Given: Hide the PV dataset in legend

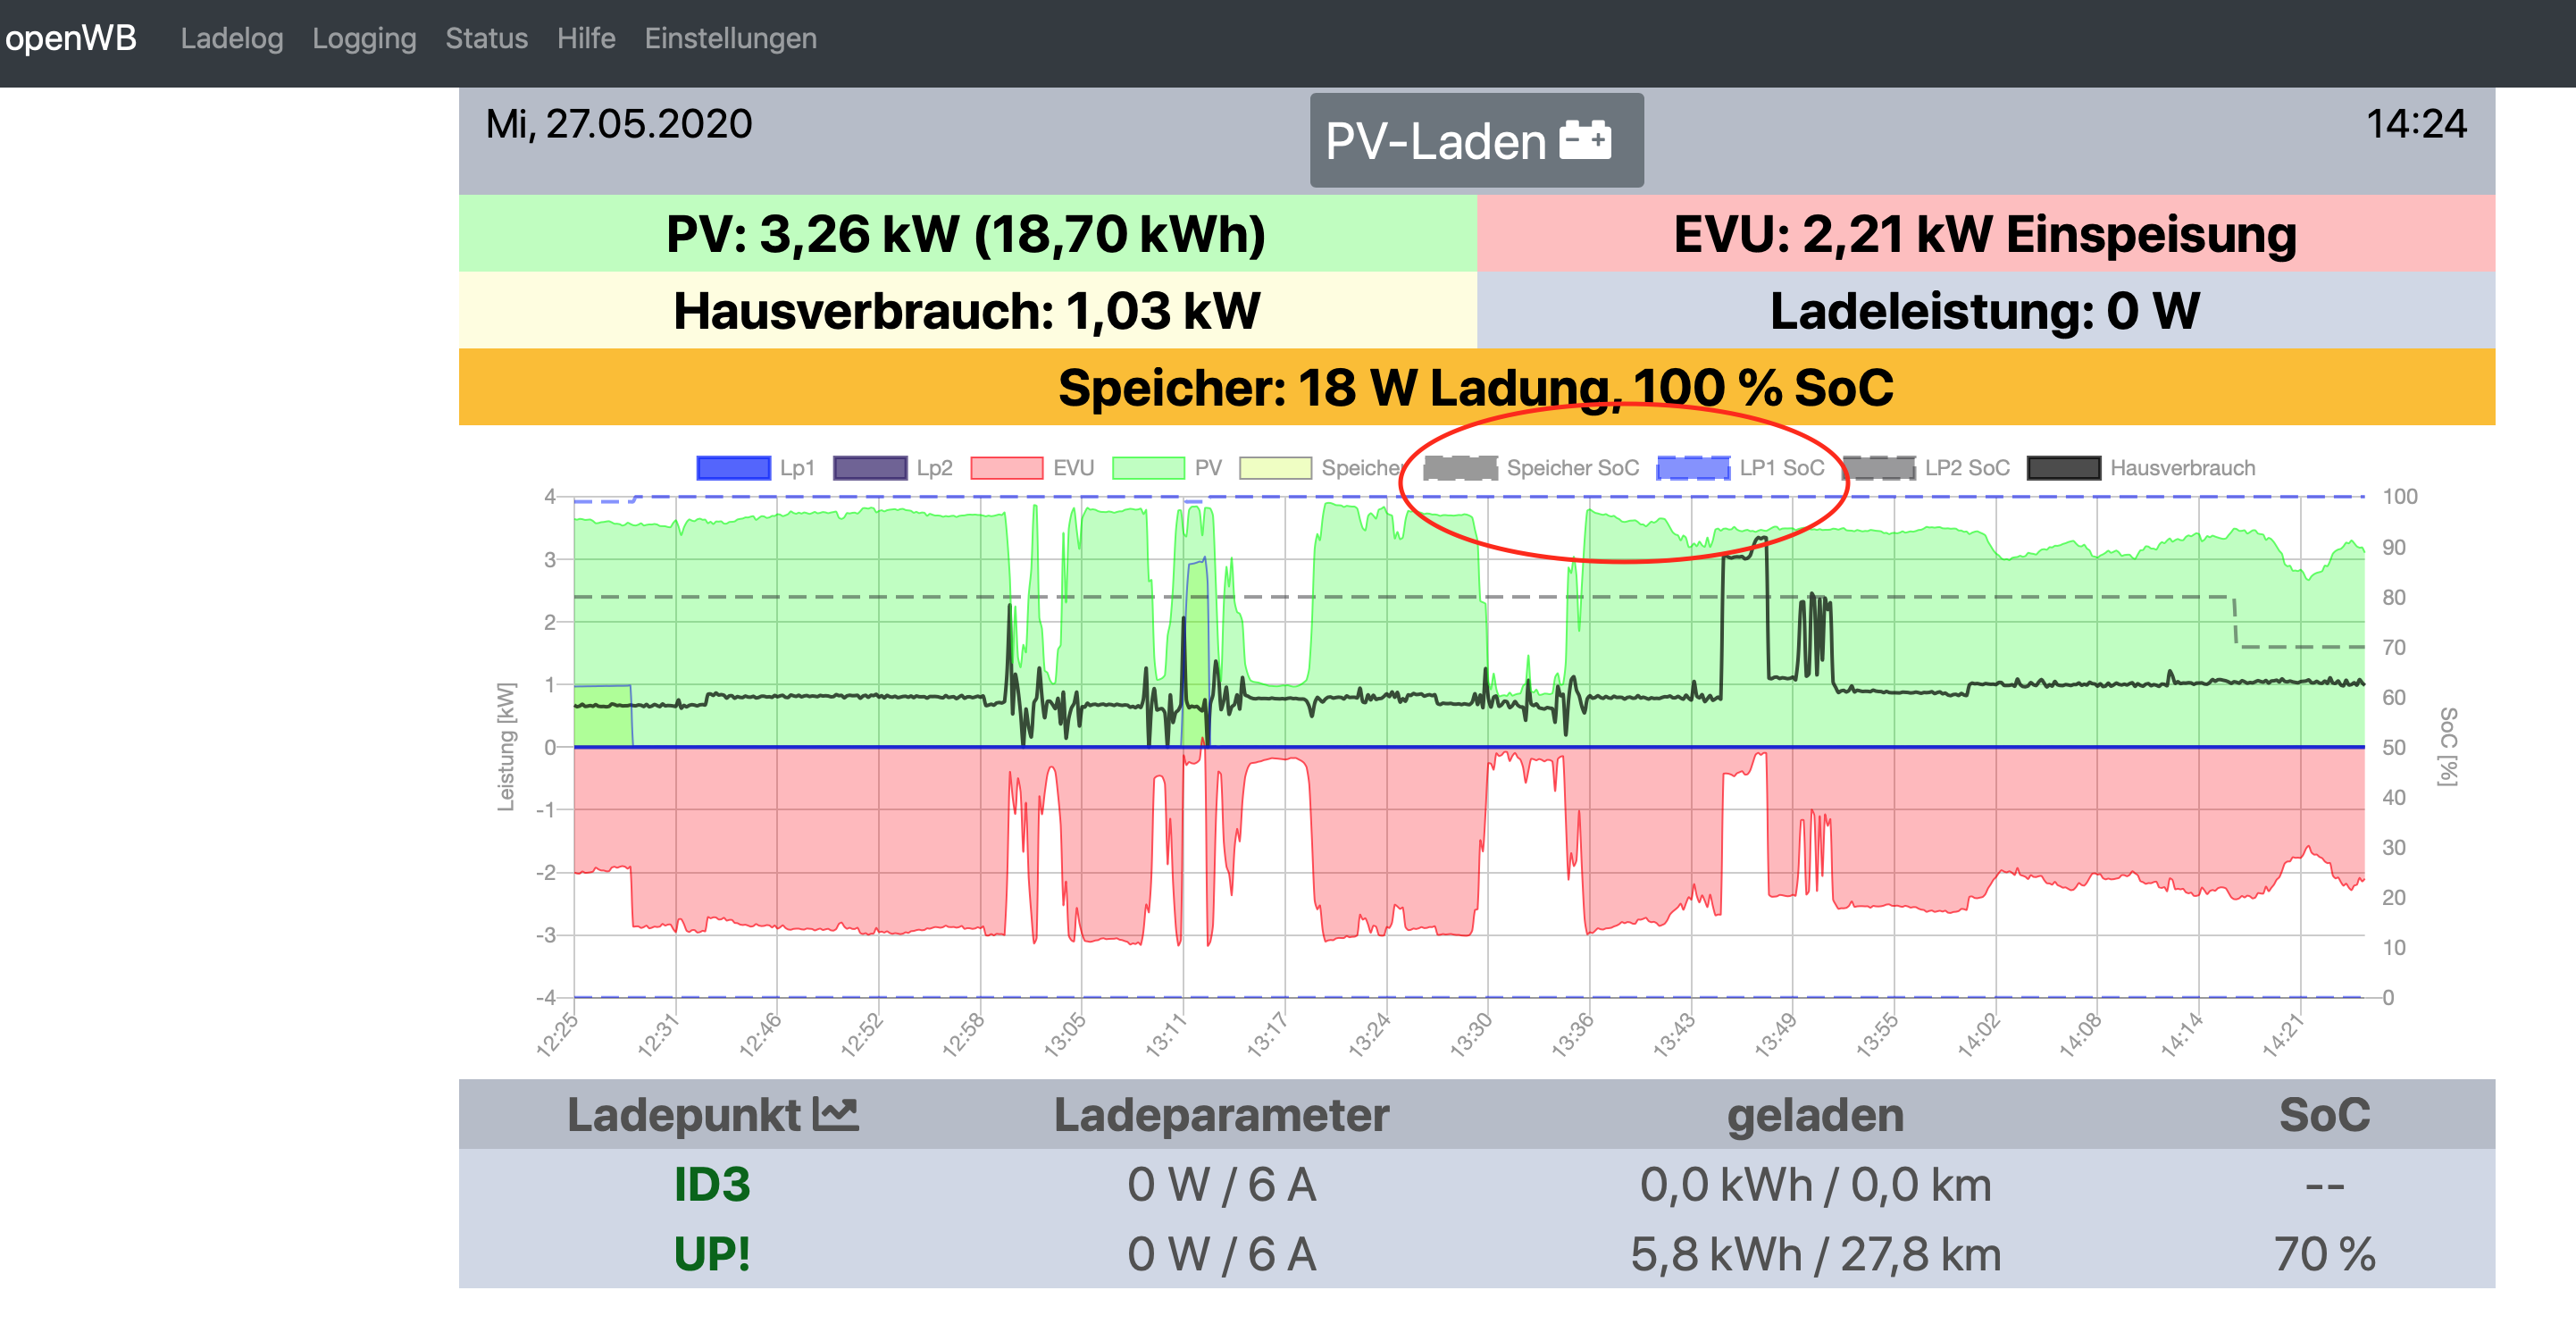Looking at the screenshot, I should coord(1148,468).
